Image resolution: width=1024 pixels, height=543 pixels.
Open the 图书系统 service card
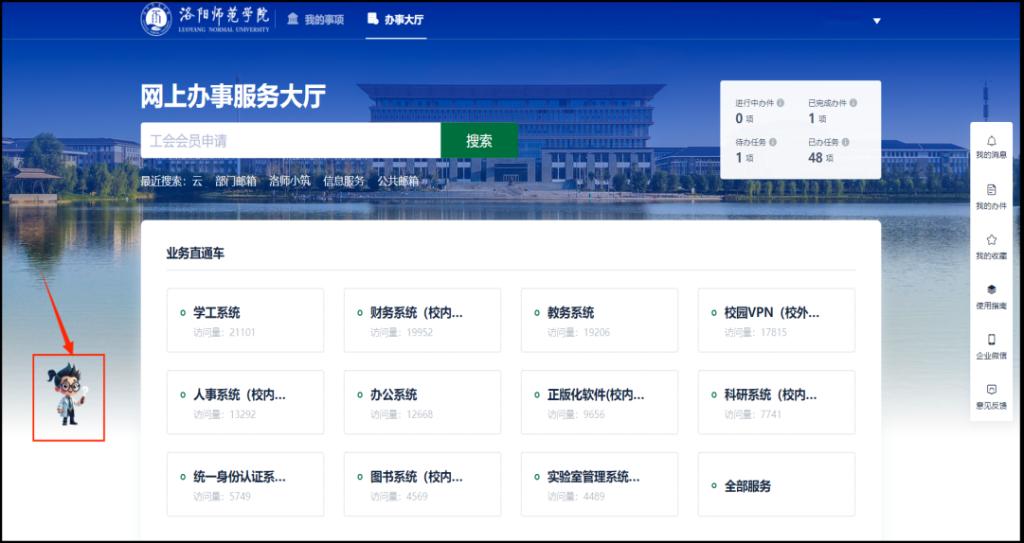pos(421,485)
